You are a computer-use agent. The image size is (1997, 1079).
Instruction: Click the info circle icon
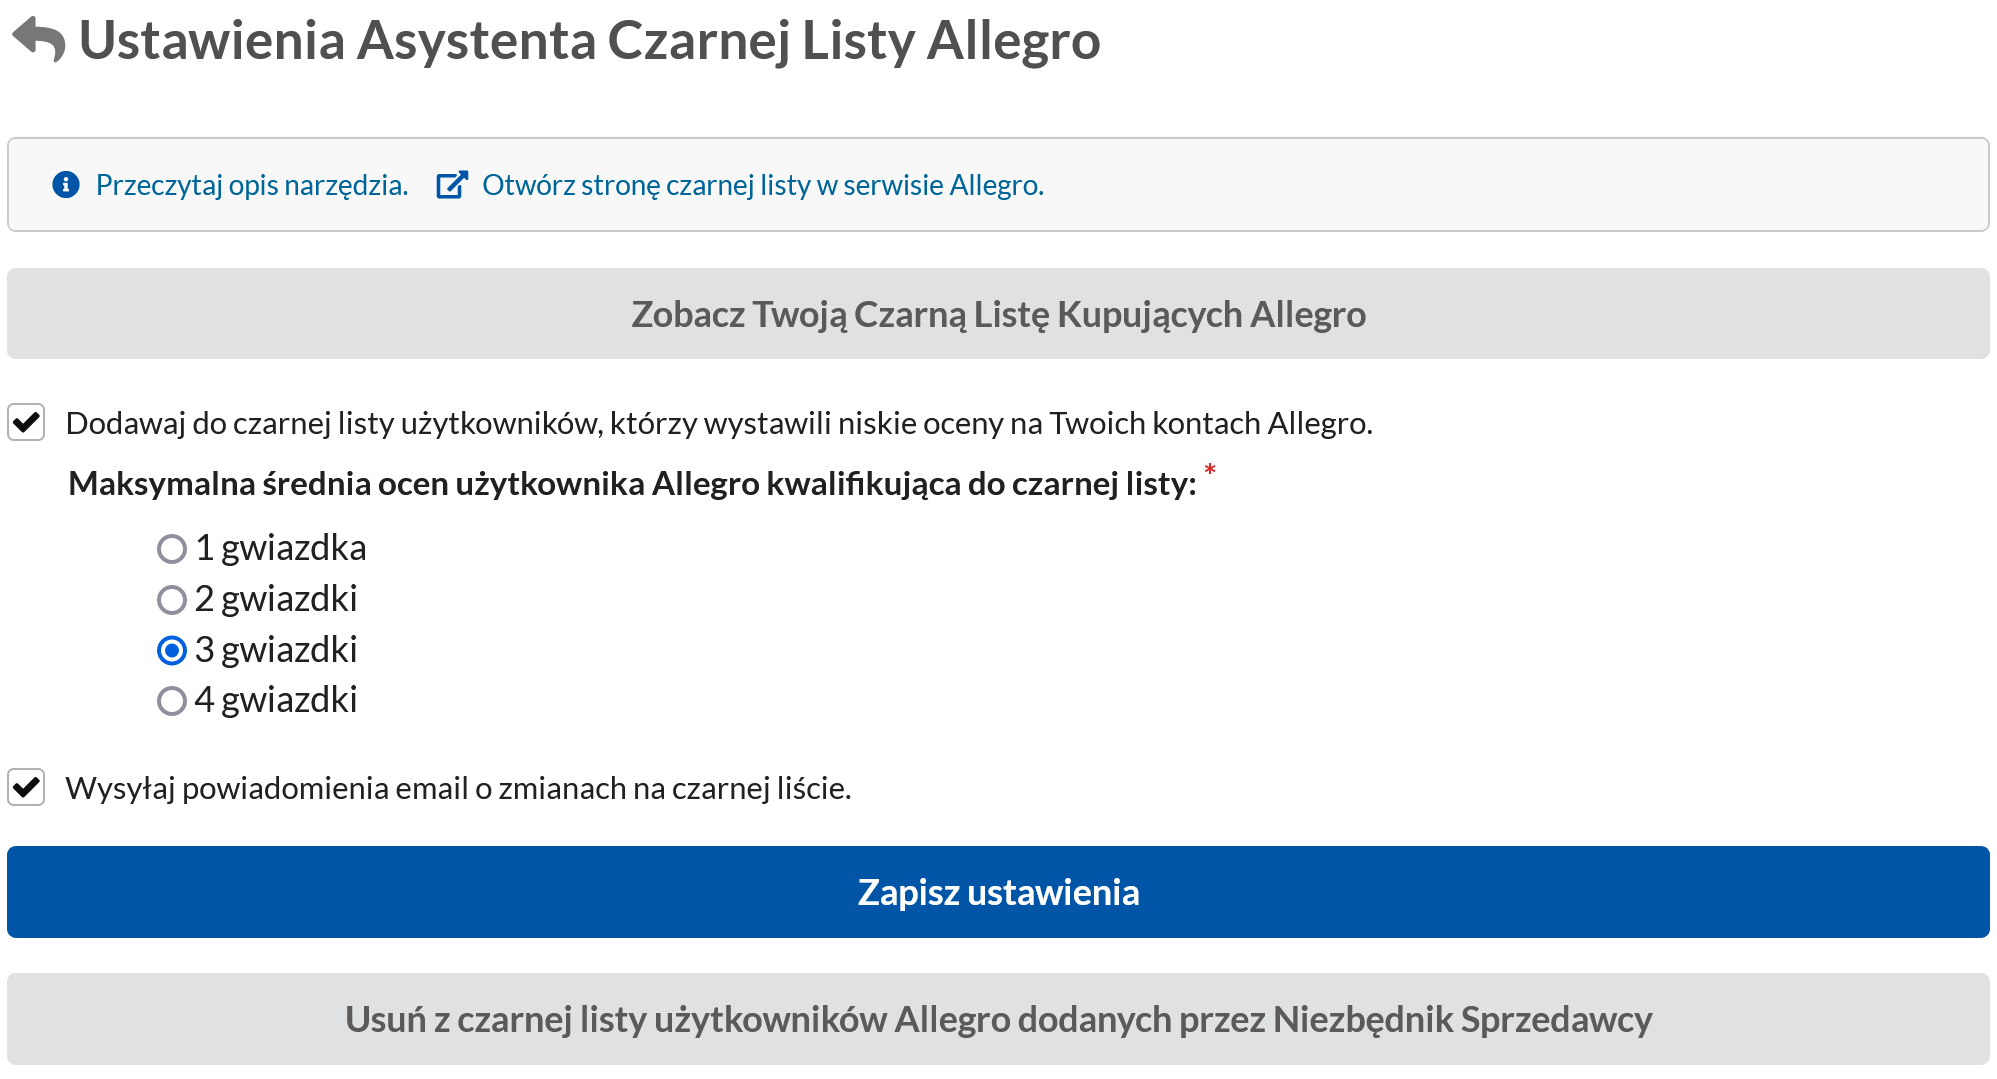pos(64,184)
